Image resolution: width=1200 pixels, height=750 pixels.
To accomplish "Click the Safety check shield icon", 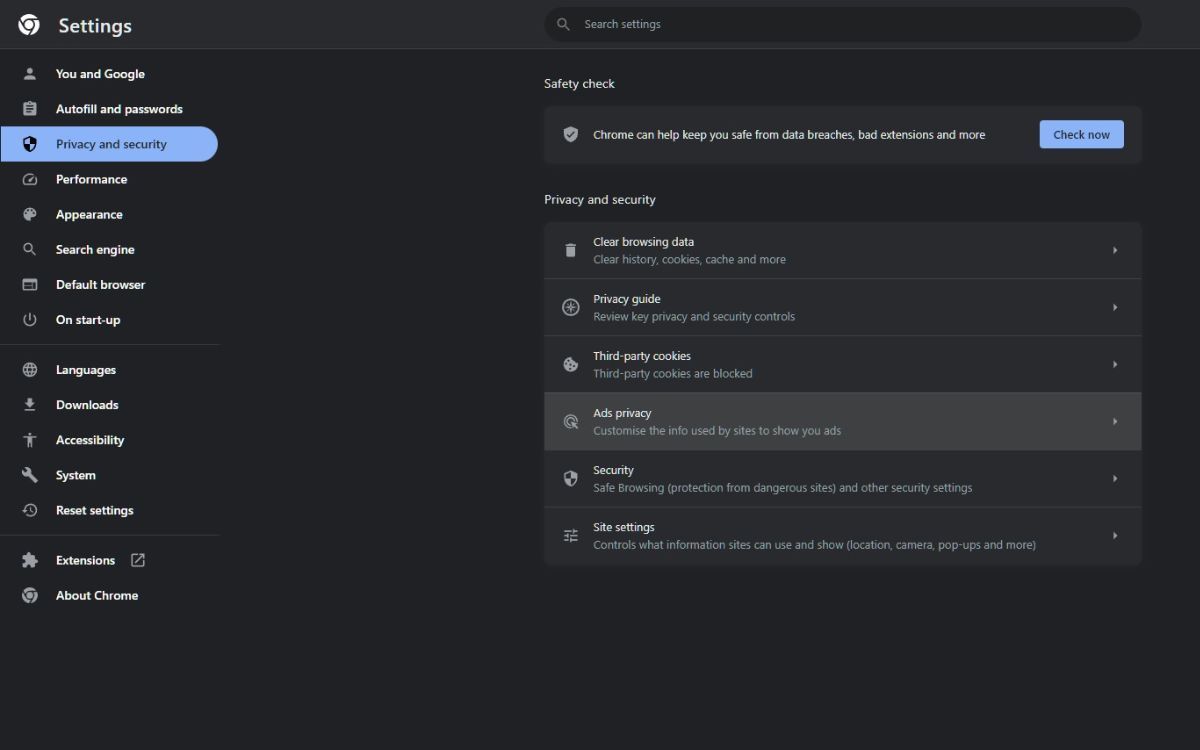I will (570, 134).
